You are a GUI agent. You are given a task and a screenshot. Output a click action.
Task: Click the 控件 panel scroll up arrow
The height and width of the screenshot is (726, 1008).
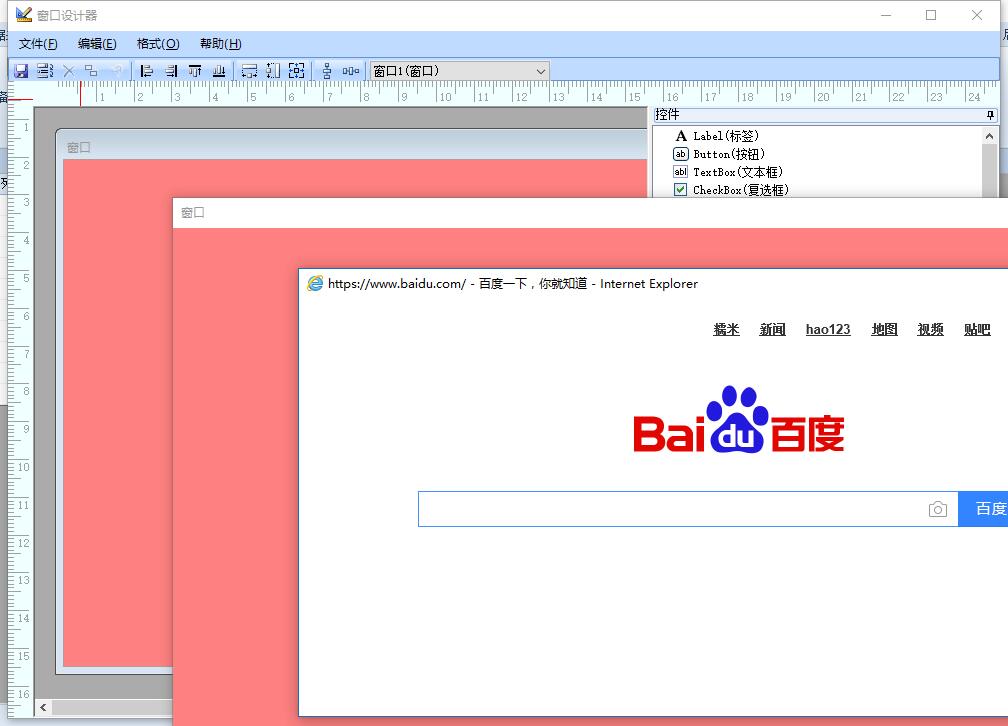[989, 136]
